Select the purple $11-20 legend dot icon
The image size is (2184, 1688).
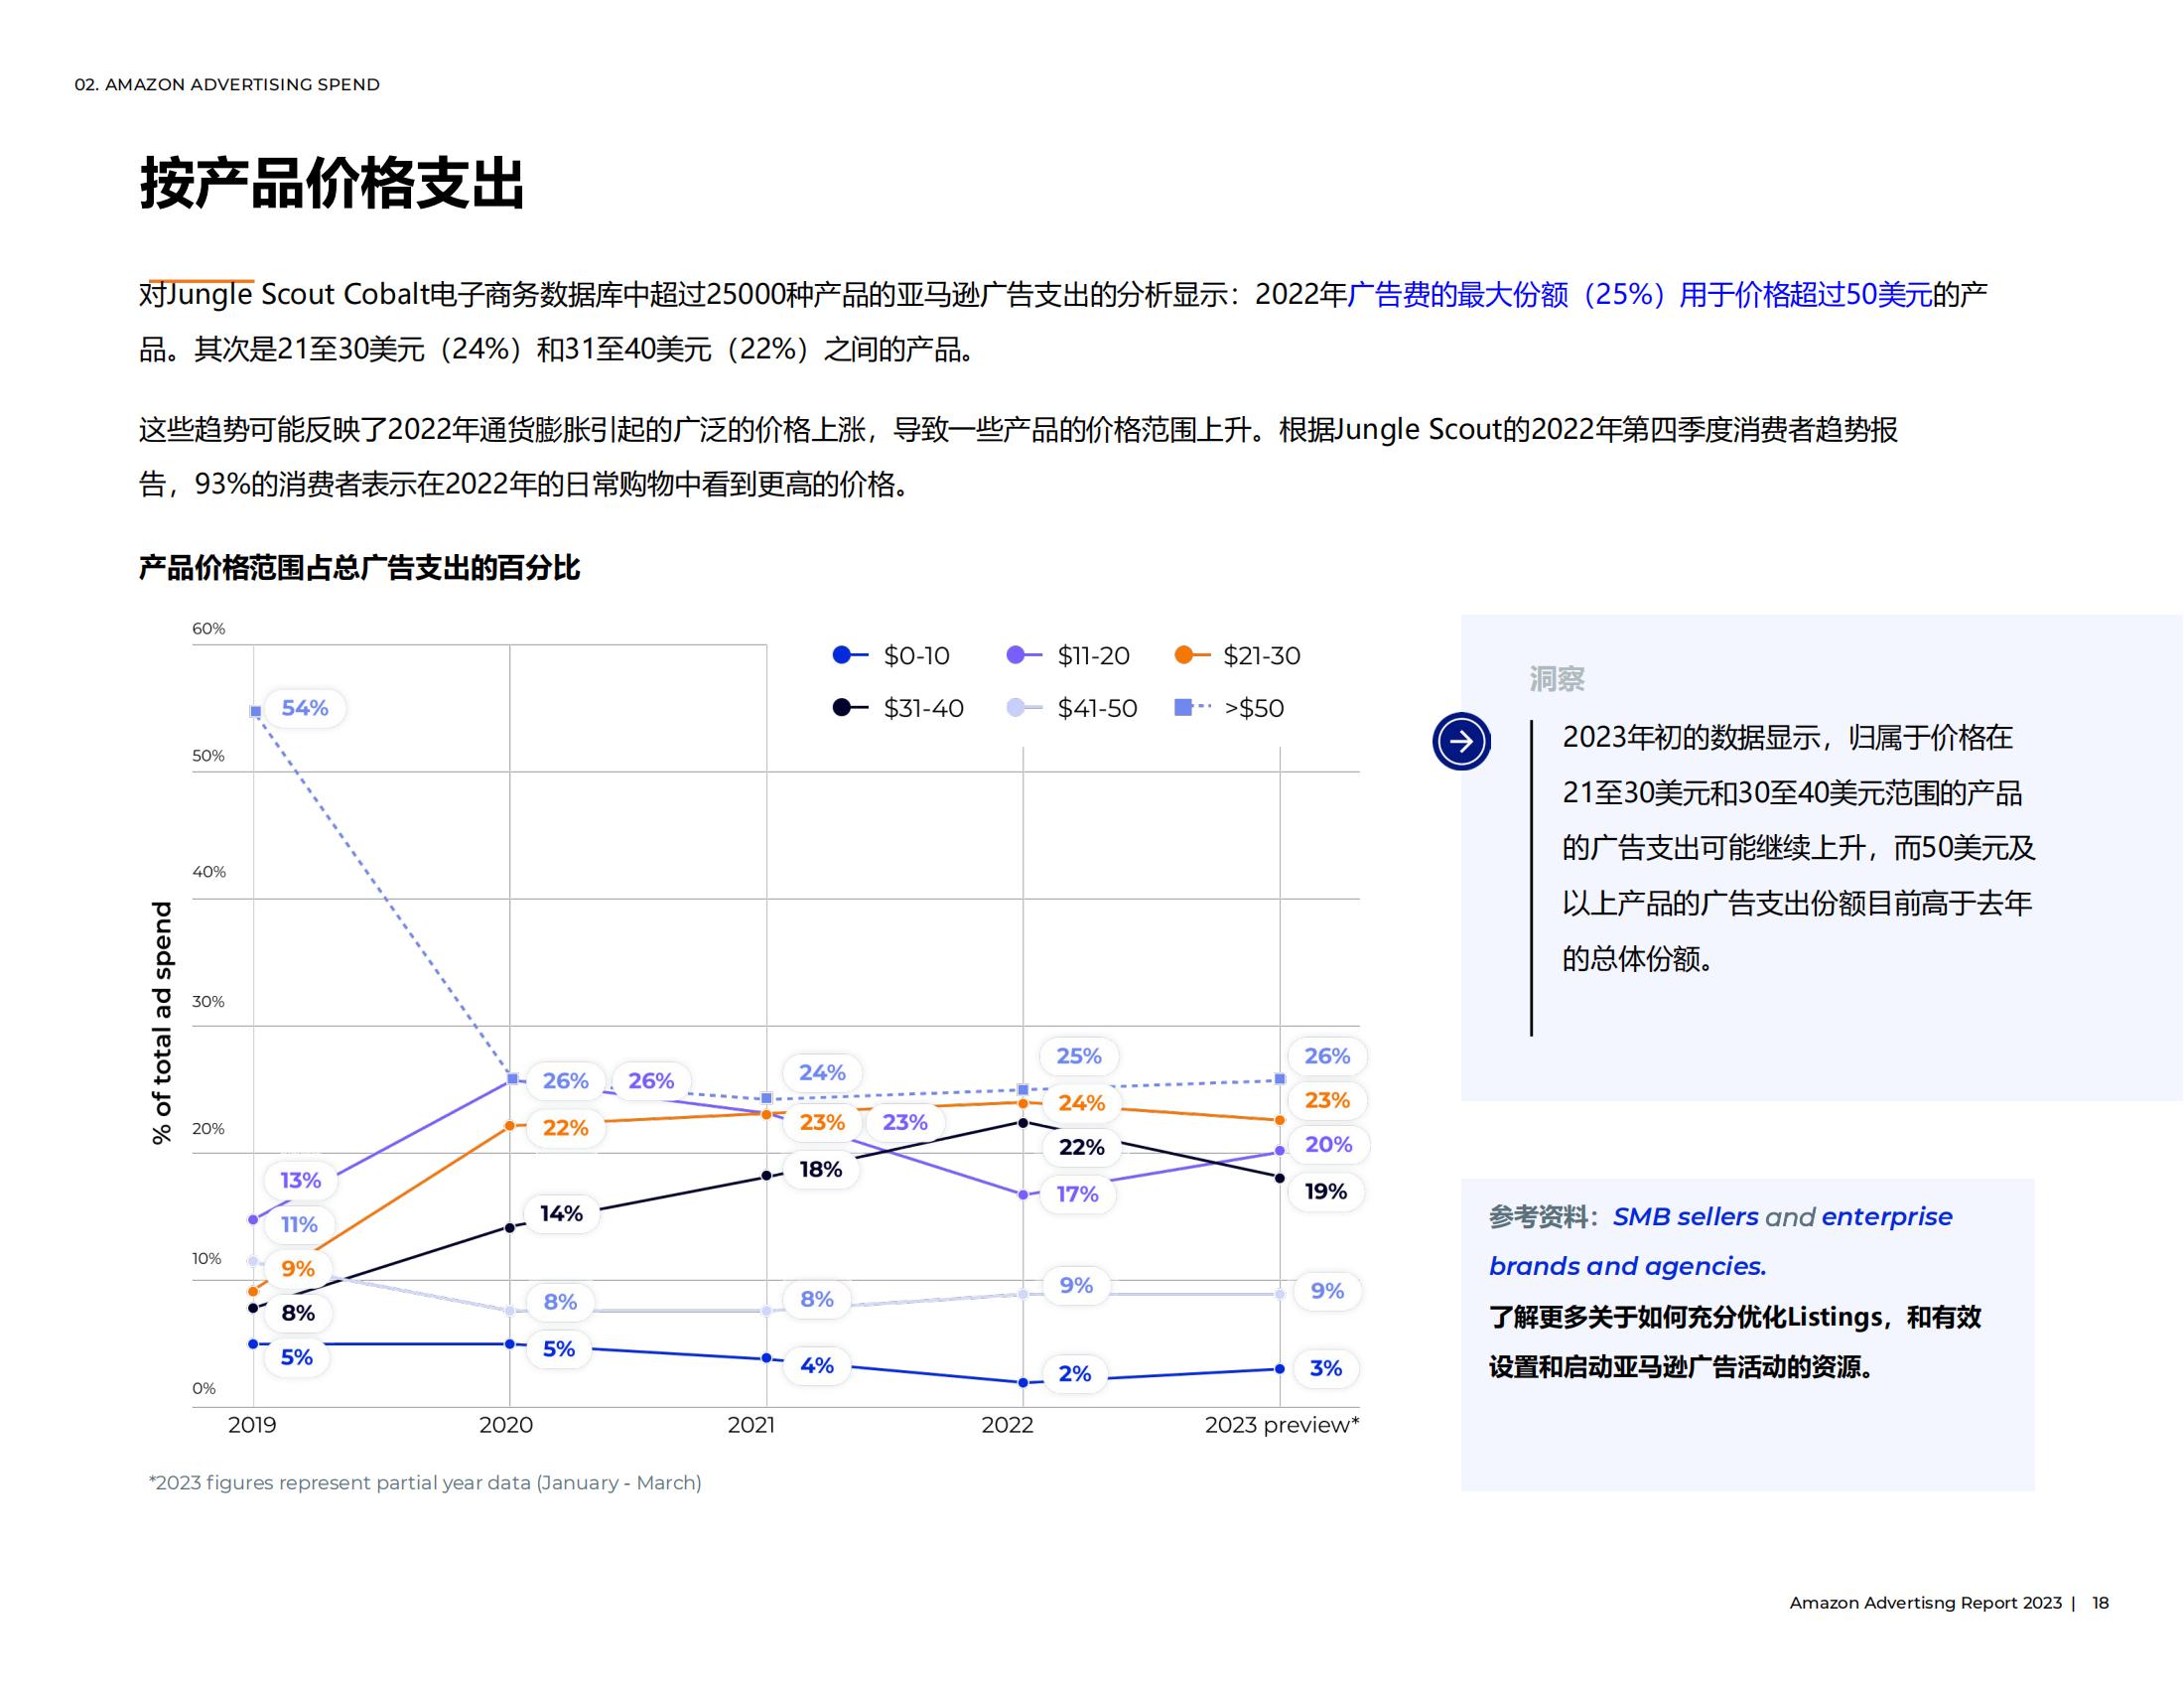point(1014,656)
